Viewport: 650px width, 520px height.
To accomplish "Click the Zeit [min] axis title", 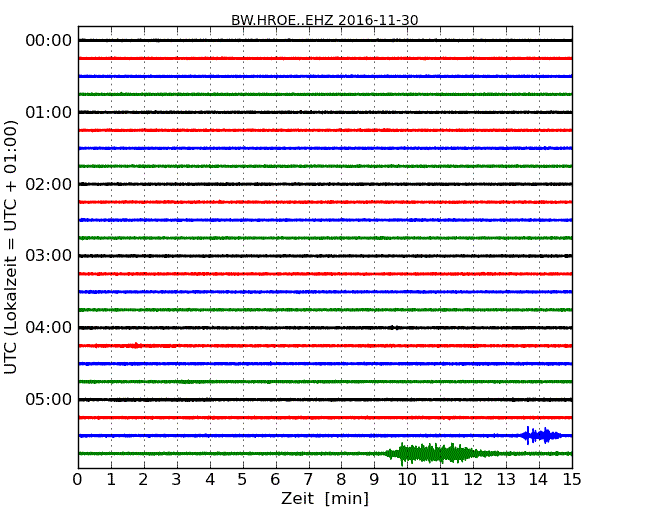I will (325, 498).
